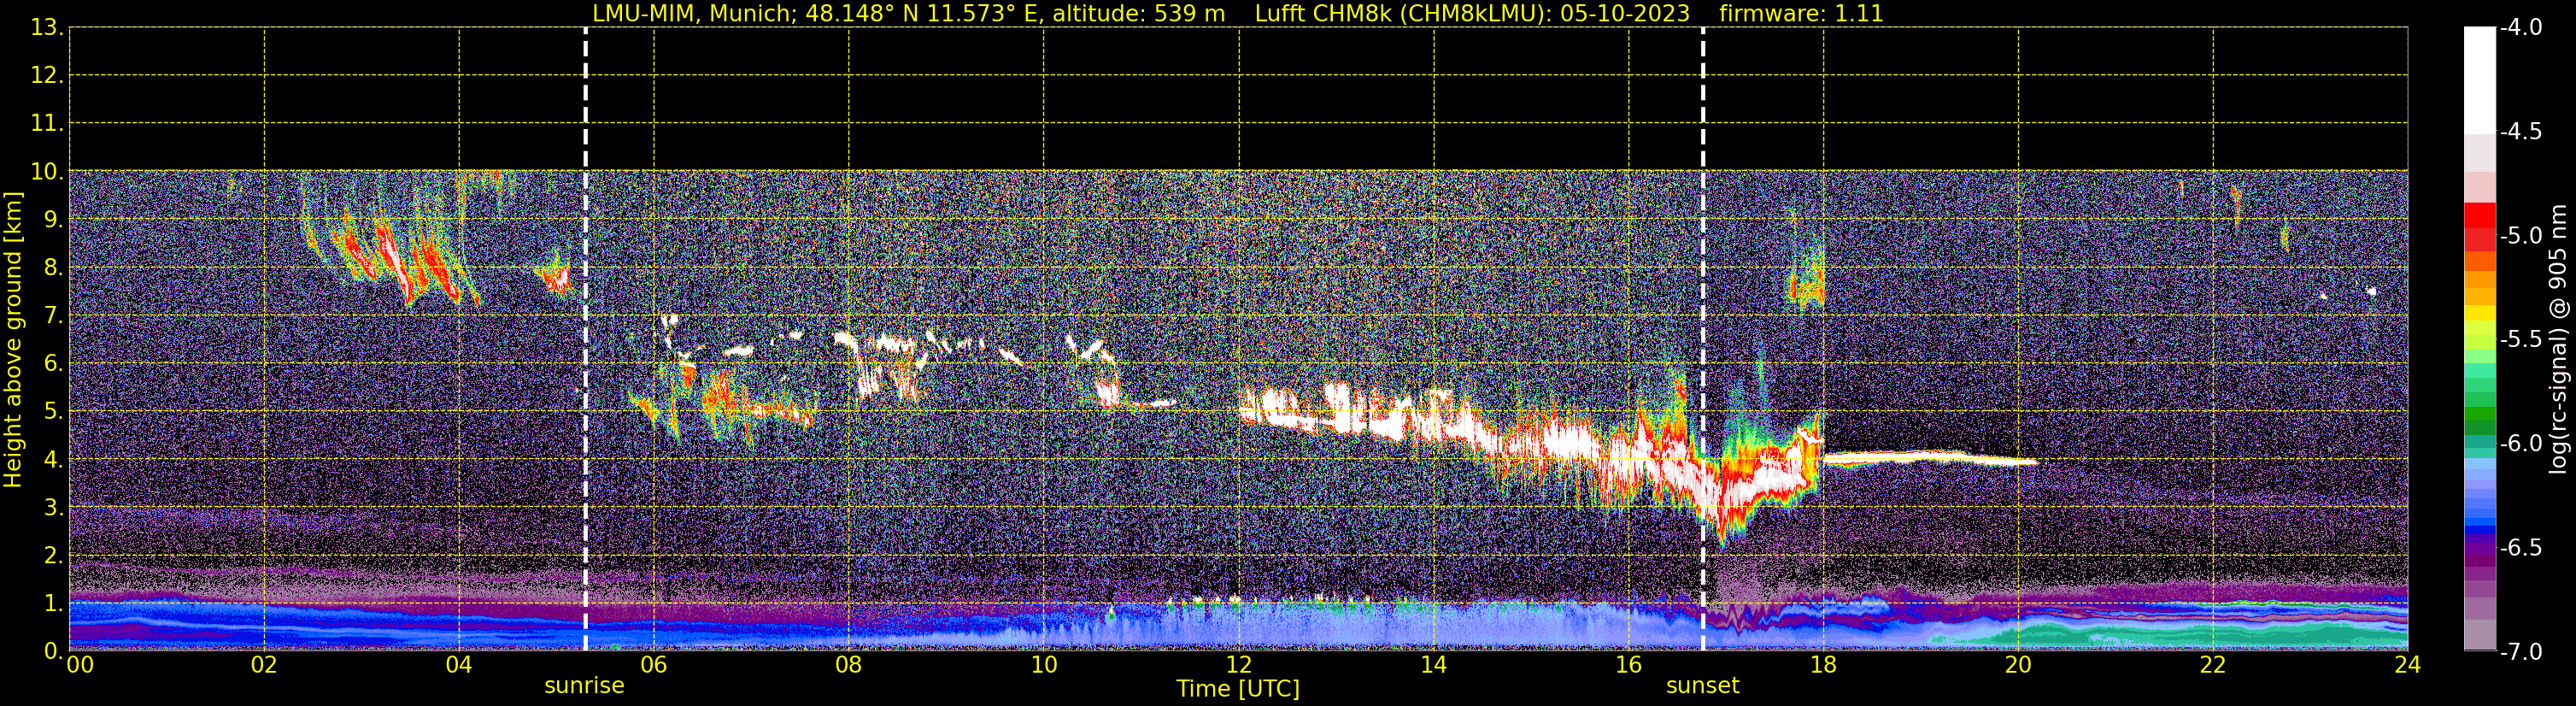Click the 'LMU-MIM, Munich' station title text
The height and width of the screenshot is (706, 2576).
pyautogui.click(x=694, y=14)
